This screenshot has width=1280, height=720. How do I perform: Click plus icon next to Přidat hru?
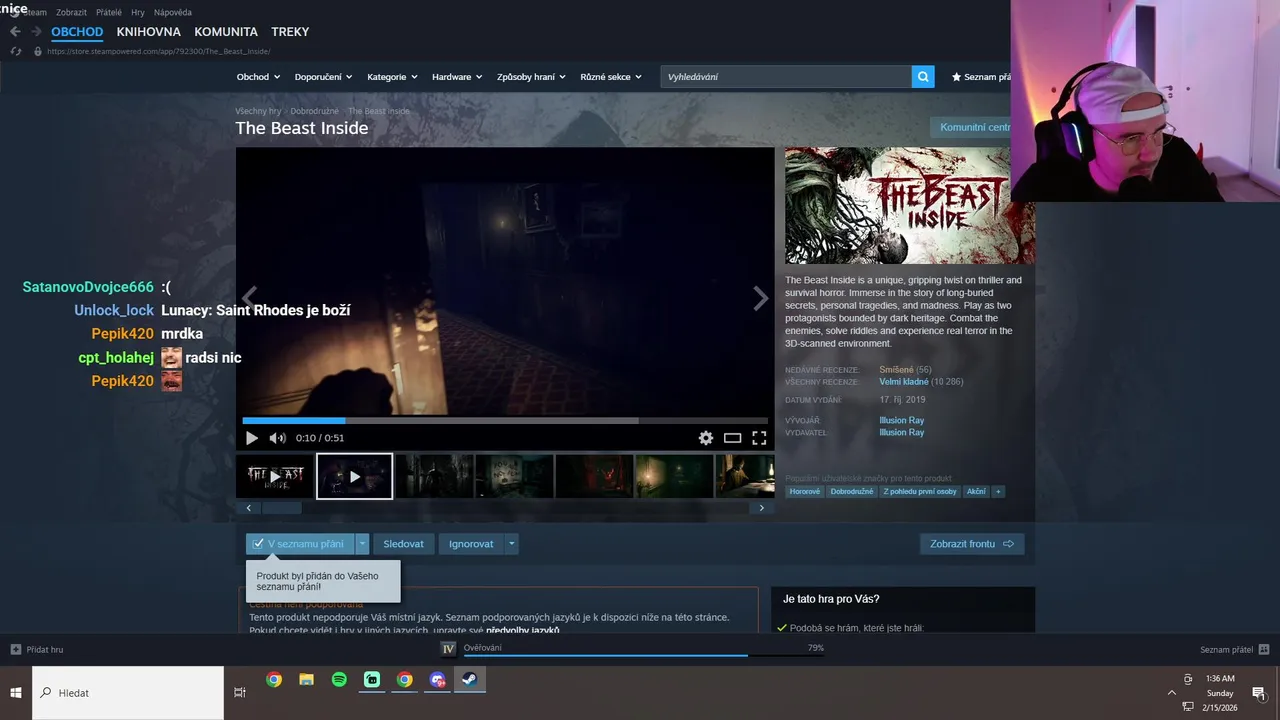click(15, 649)
